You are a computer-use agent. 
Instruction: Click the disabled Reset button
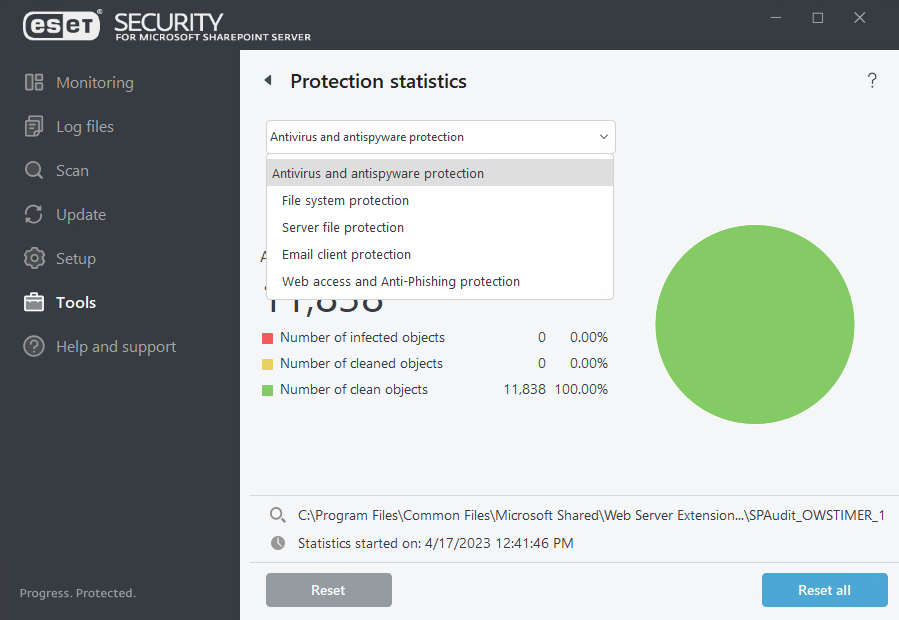click(328, 590)
